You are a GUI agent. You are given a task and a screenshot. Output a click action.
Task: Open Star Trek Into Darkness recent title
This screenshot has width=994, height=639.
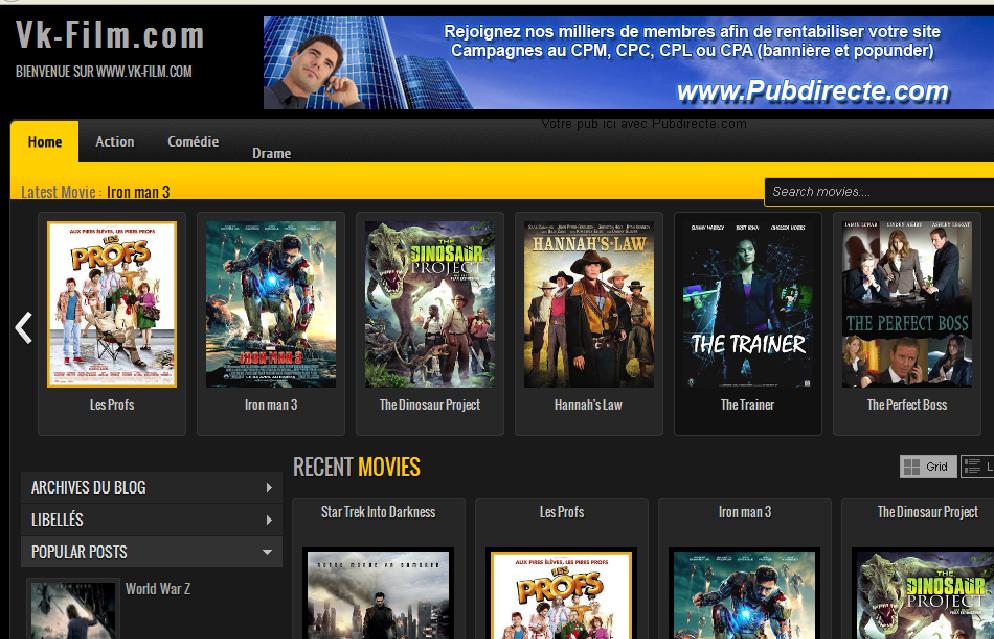378,512
